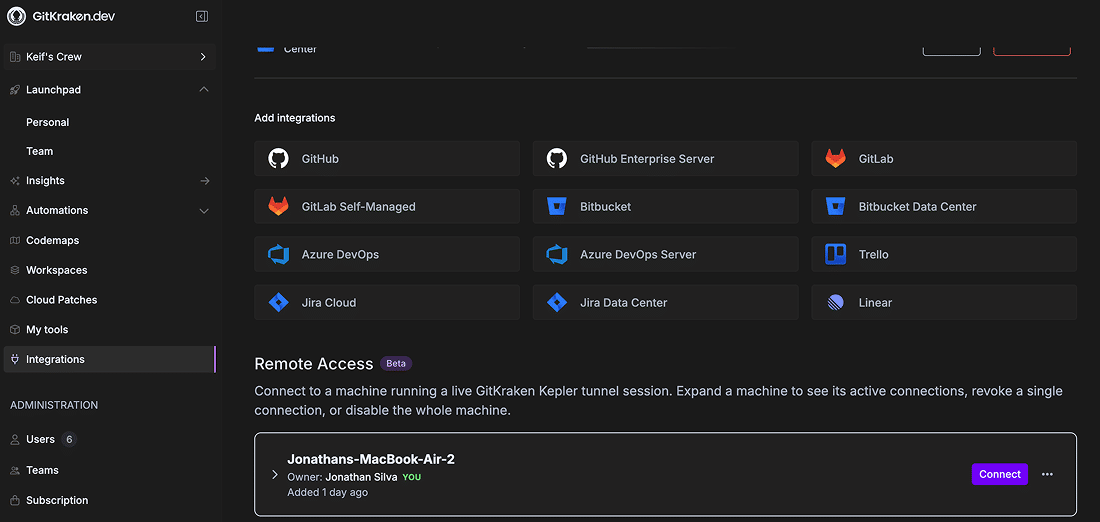
Task: Open the Subscription page
Action: 109,500
